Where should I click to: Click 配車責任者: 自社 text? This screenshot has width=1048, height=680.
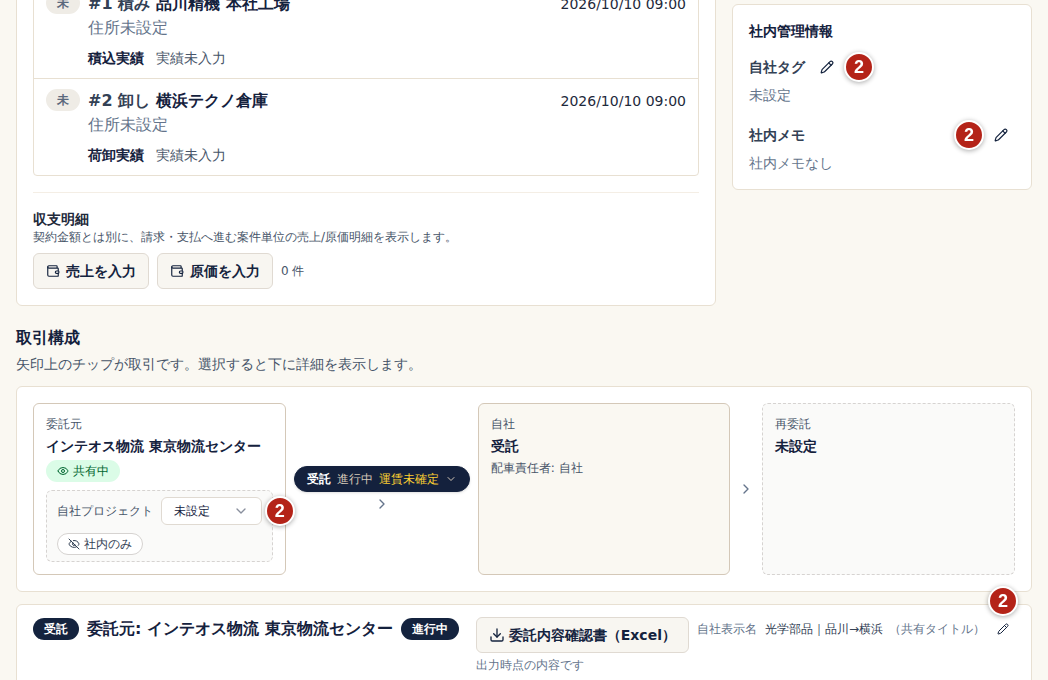(x=537, y=468)
